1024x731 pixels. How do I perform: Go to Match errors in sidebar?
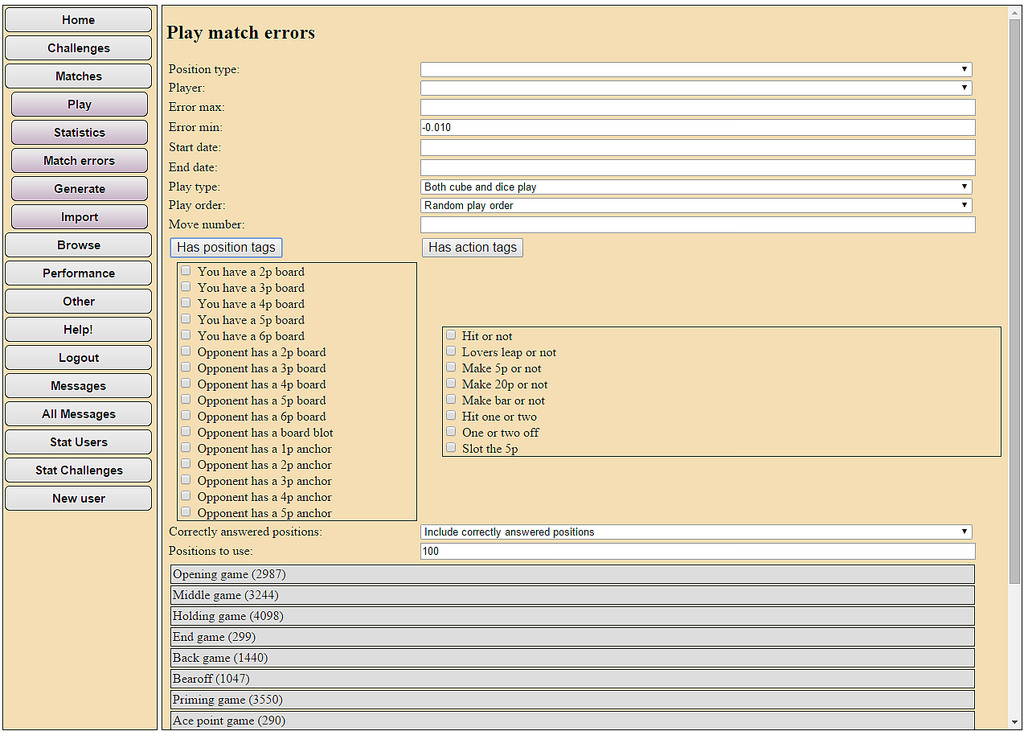(x=79, y=161)
